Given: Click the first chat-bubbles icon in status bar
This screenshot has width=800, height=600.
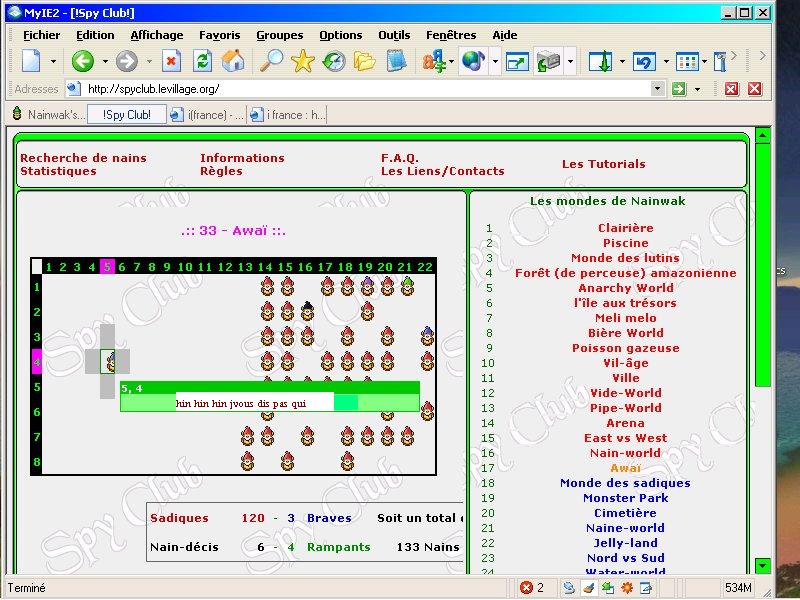Looking at the screenshot, I should (569, 588).
